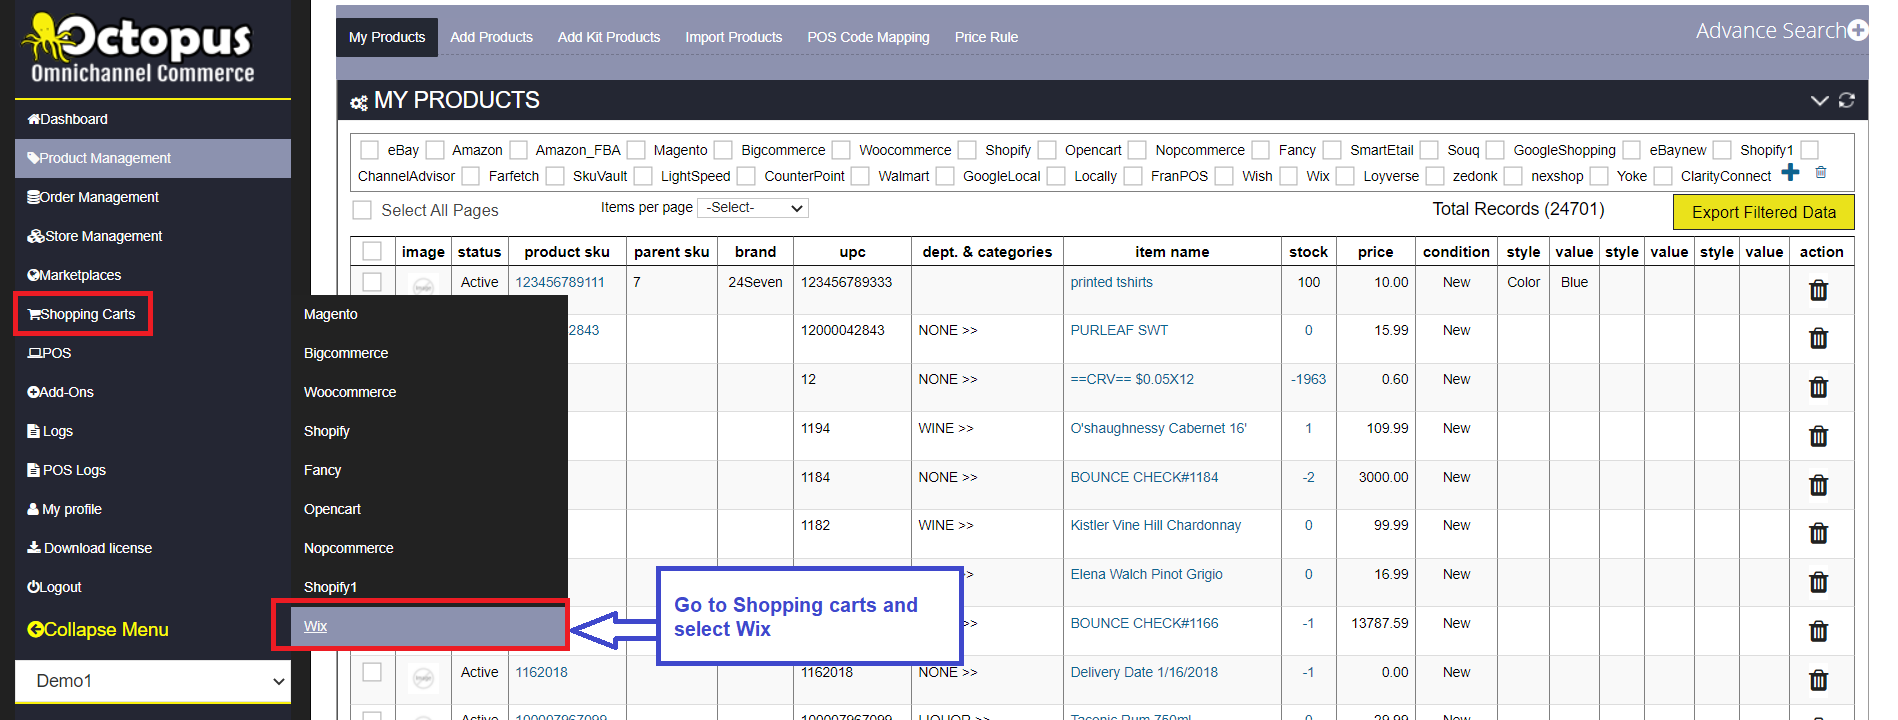Delete O'shaughnessy Cabernet 16' product
This screenshot has width=1898, height=720.
[x=1818, y=436]
